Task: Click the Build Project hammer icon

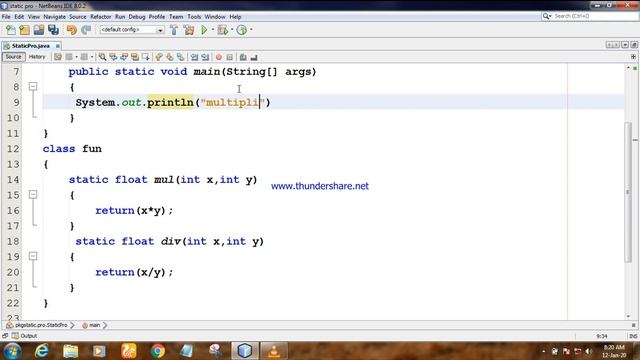Action: tap(174, 30)
